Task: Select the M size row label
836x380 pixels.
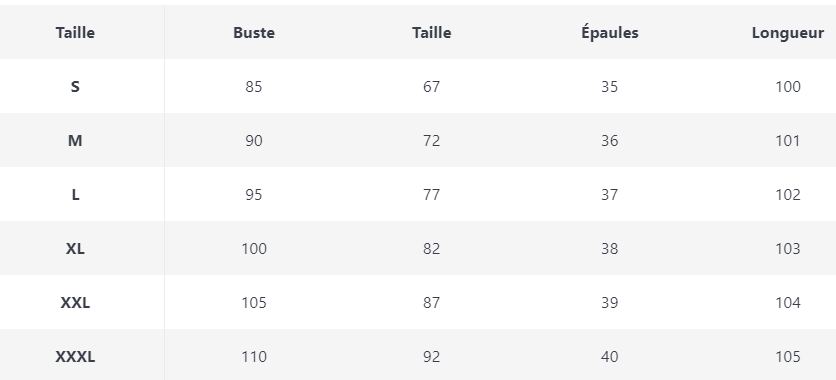Action: click(x=75, y=141)
